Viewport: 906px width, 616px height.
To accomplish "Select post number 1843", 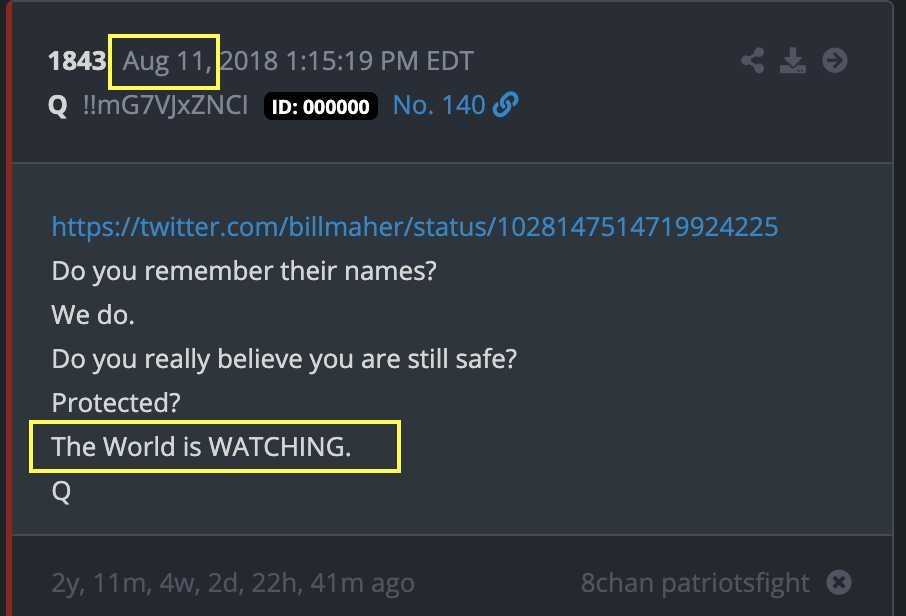I will click(x=77, y=61).
